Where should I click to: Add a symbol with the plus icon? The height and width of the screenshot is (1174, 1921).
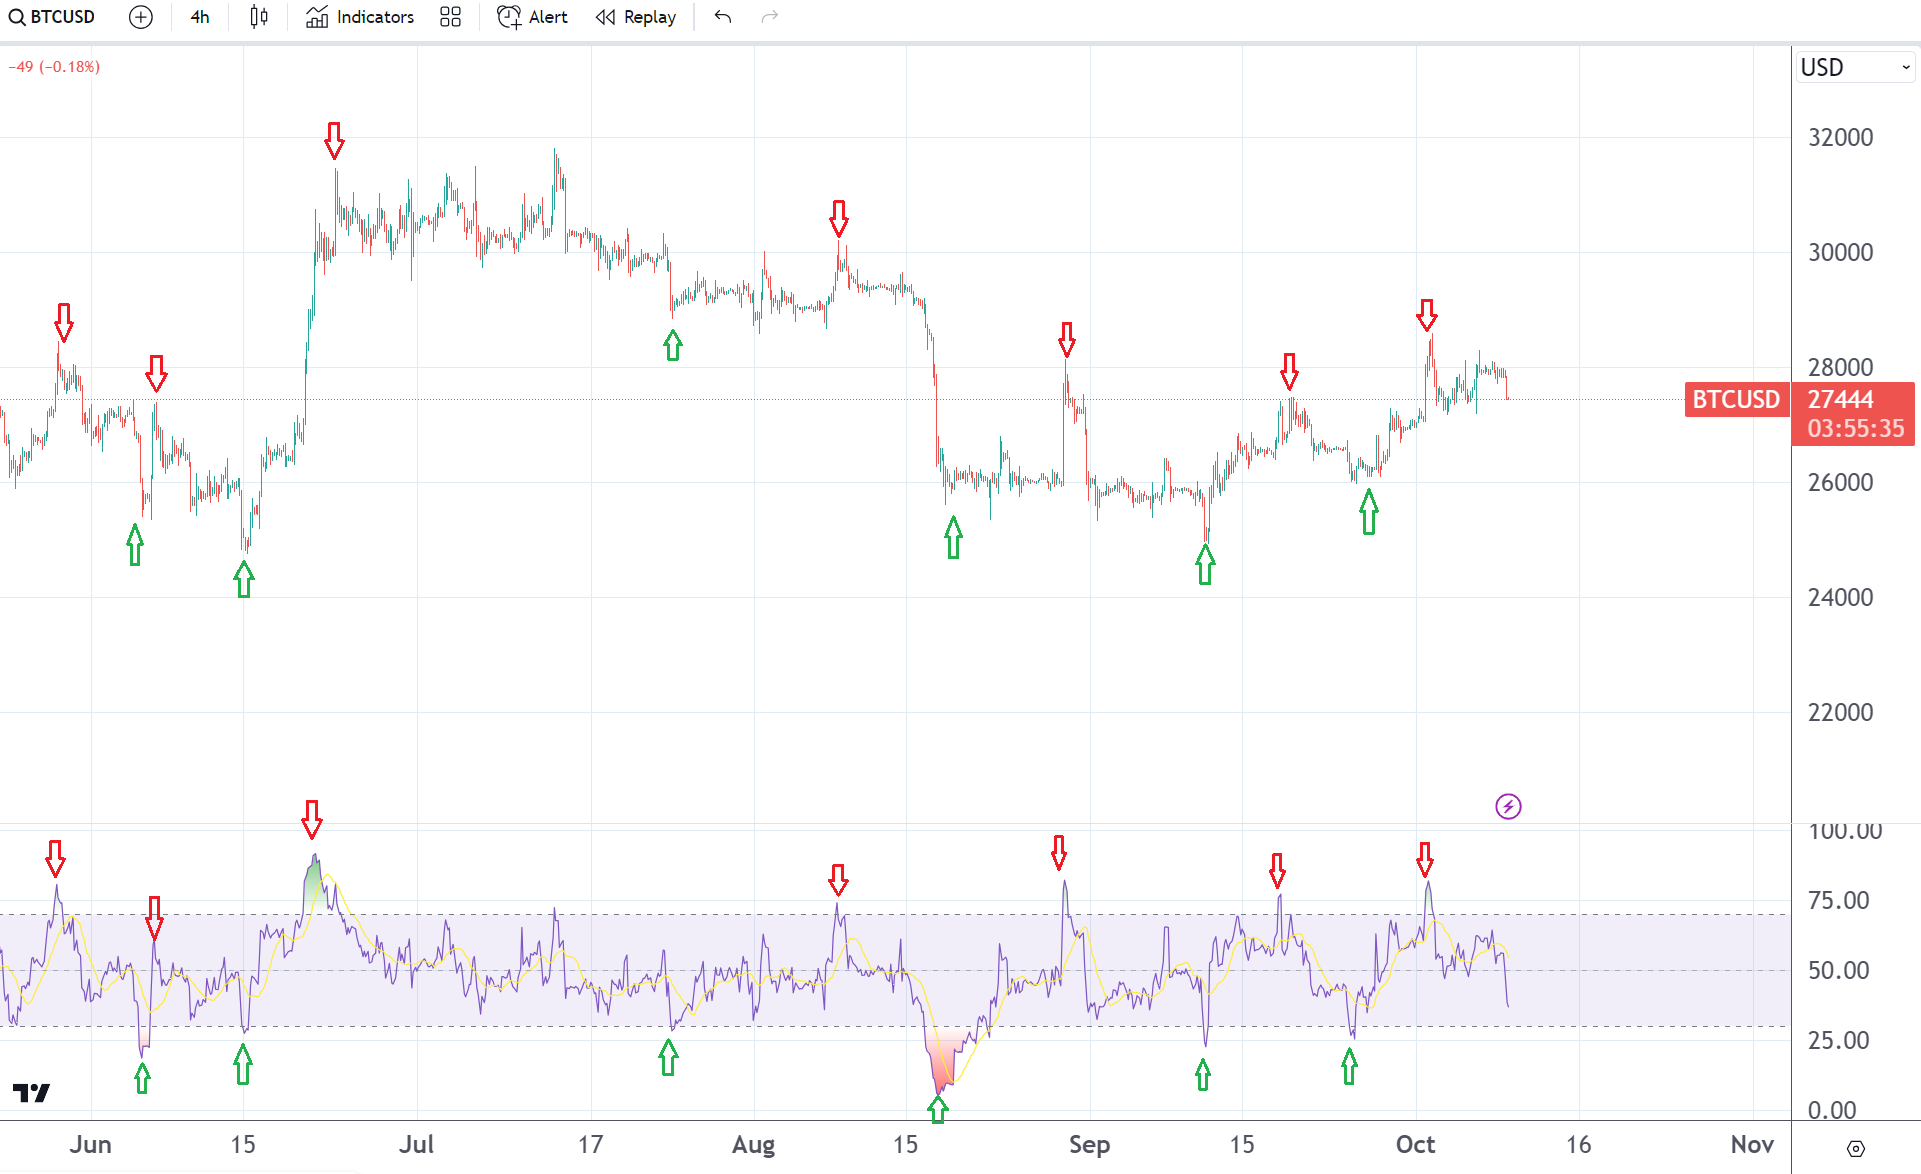tap(141, 17)
